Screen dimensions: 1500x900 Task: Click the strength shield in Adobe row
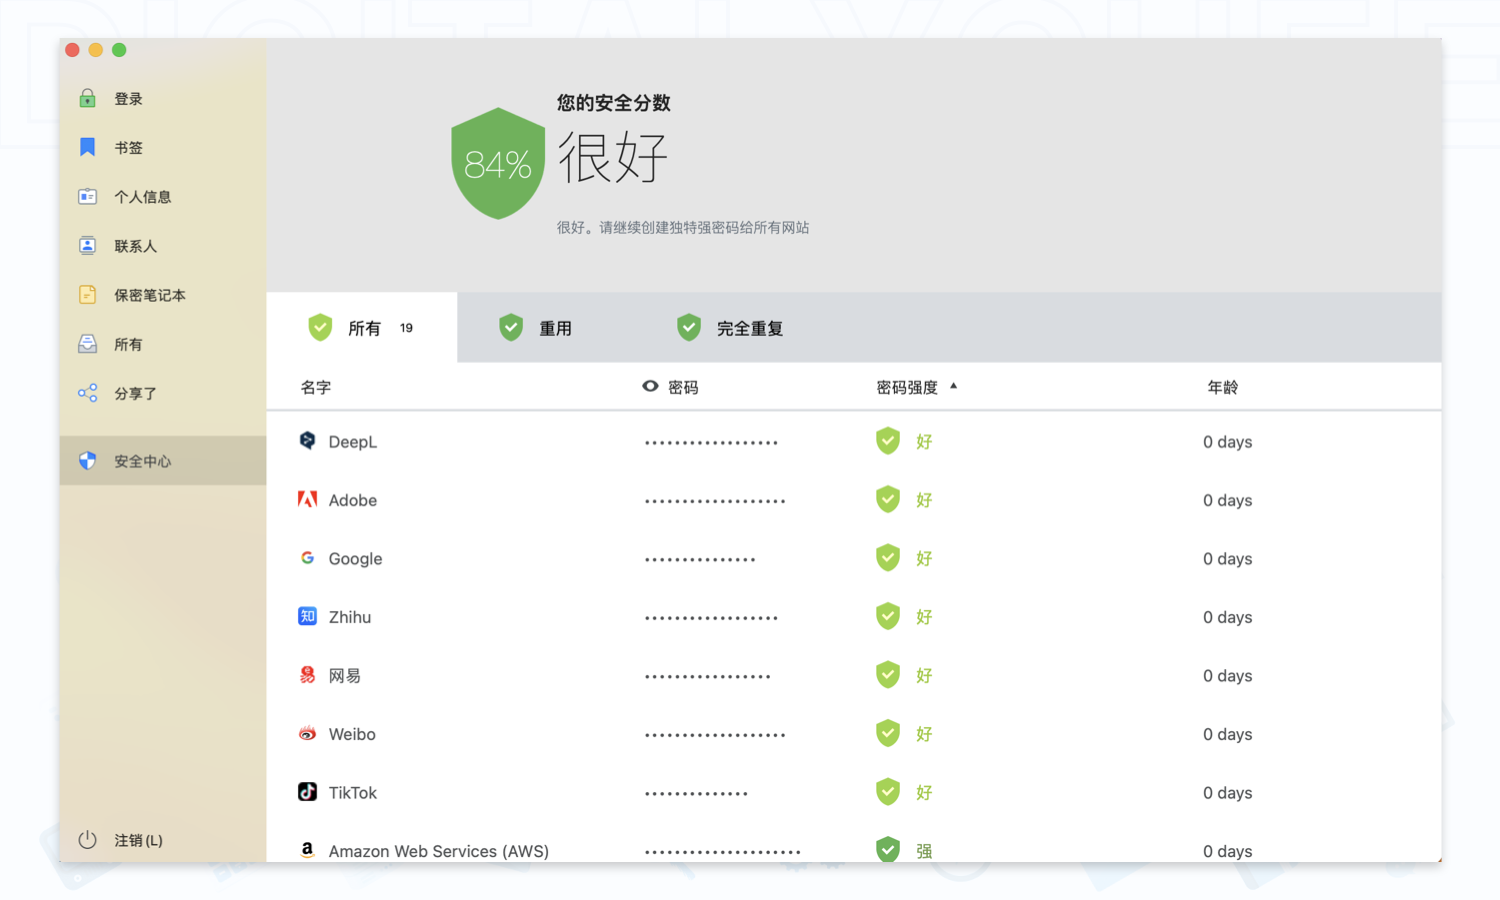click(888, 499)
